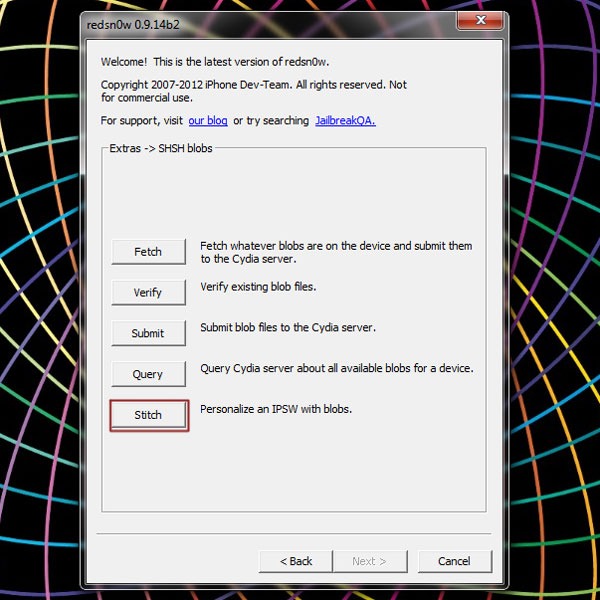Open the JailbreakQA link
This screenshot has width=600, height=600.
pos(345,121)
